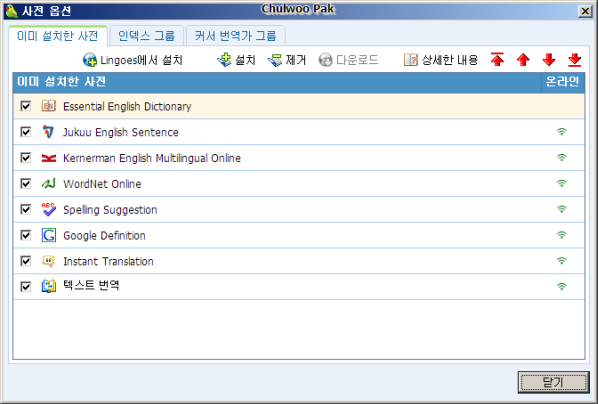Select Jukuu English Sentence row text
Viewport: 598px width, 404px height.
121,132
